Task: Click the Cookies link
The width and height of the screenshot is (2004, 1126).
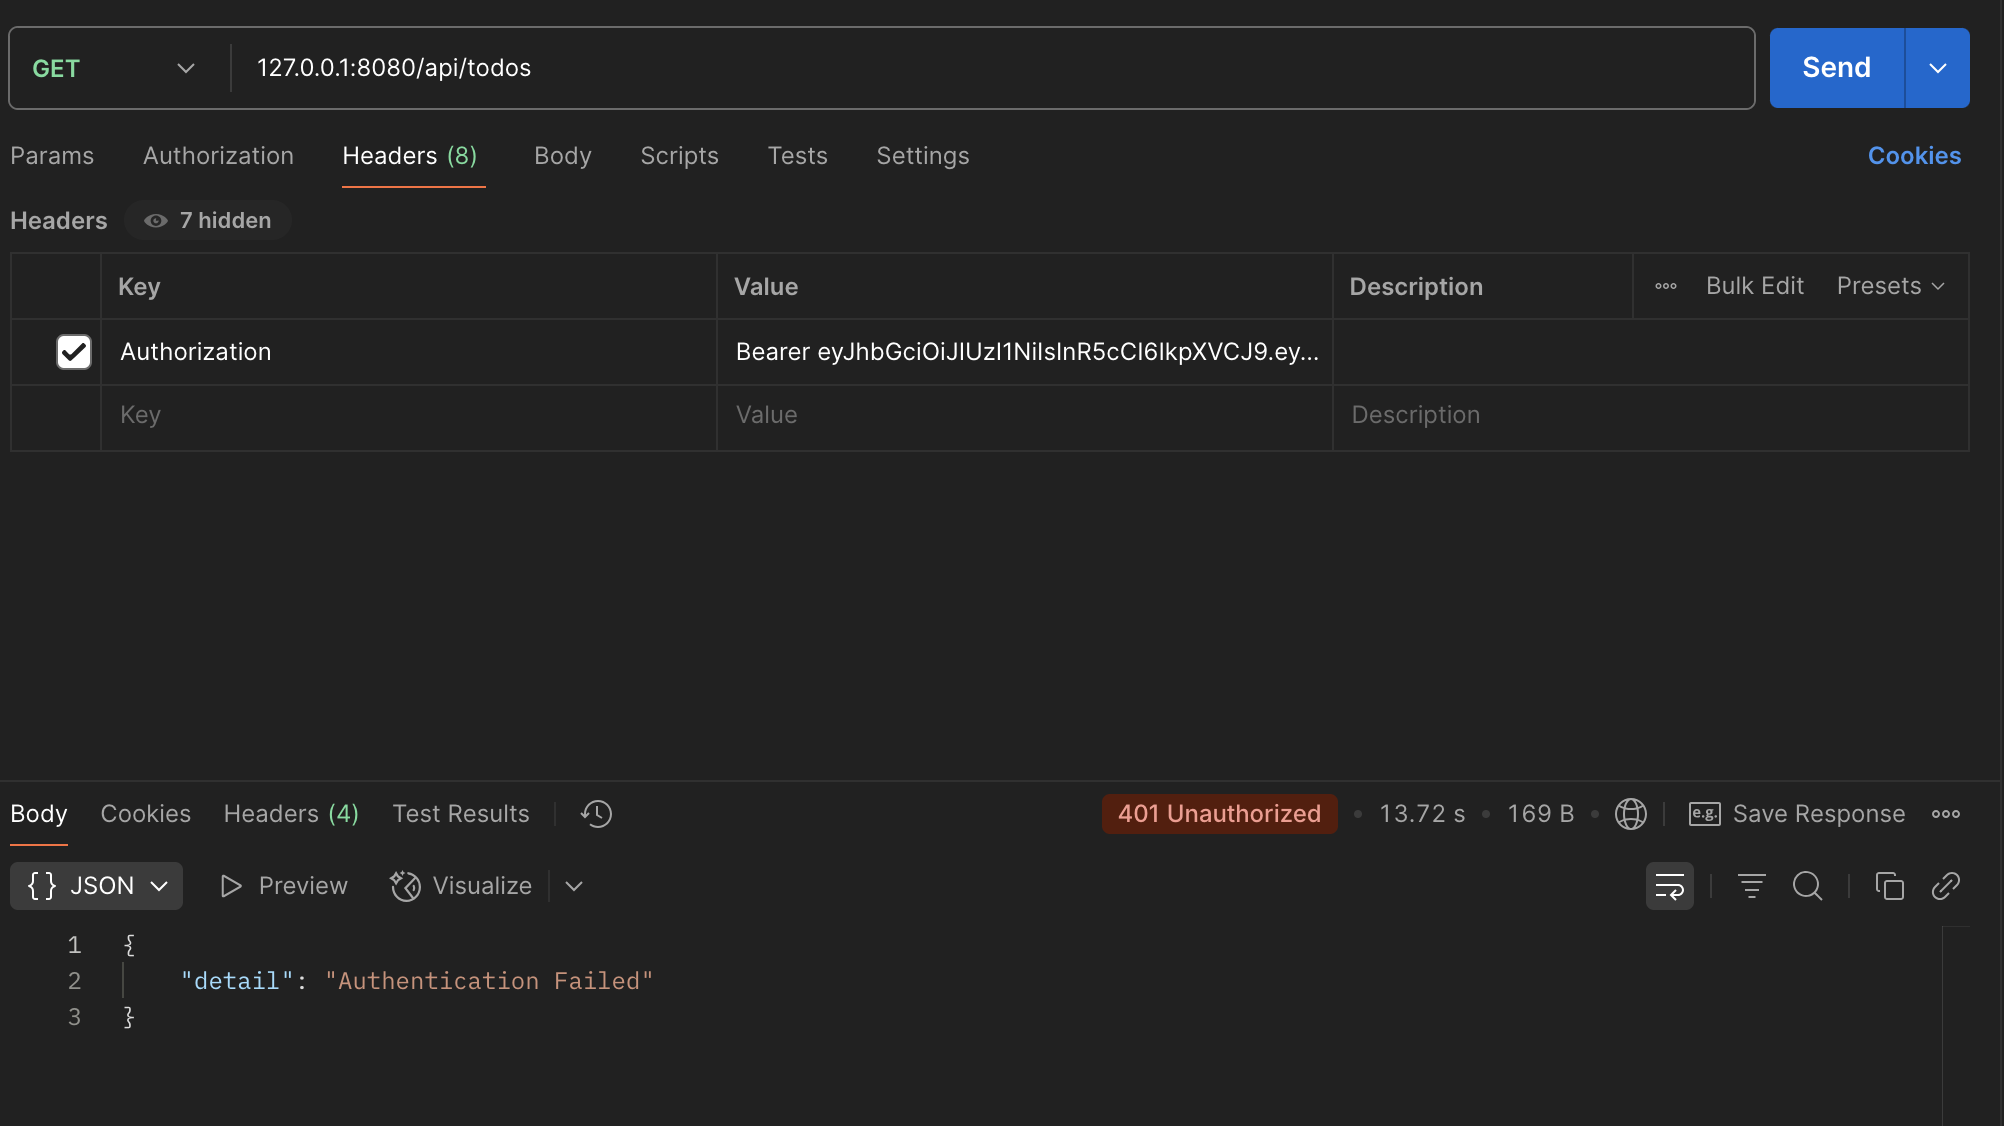Action: click(1914, 156)
